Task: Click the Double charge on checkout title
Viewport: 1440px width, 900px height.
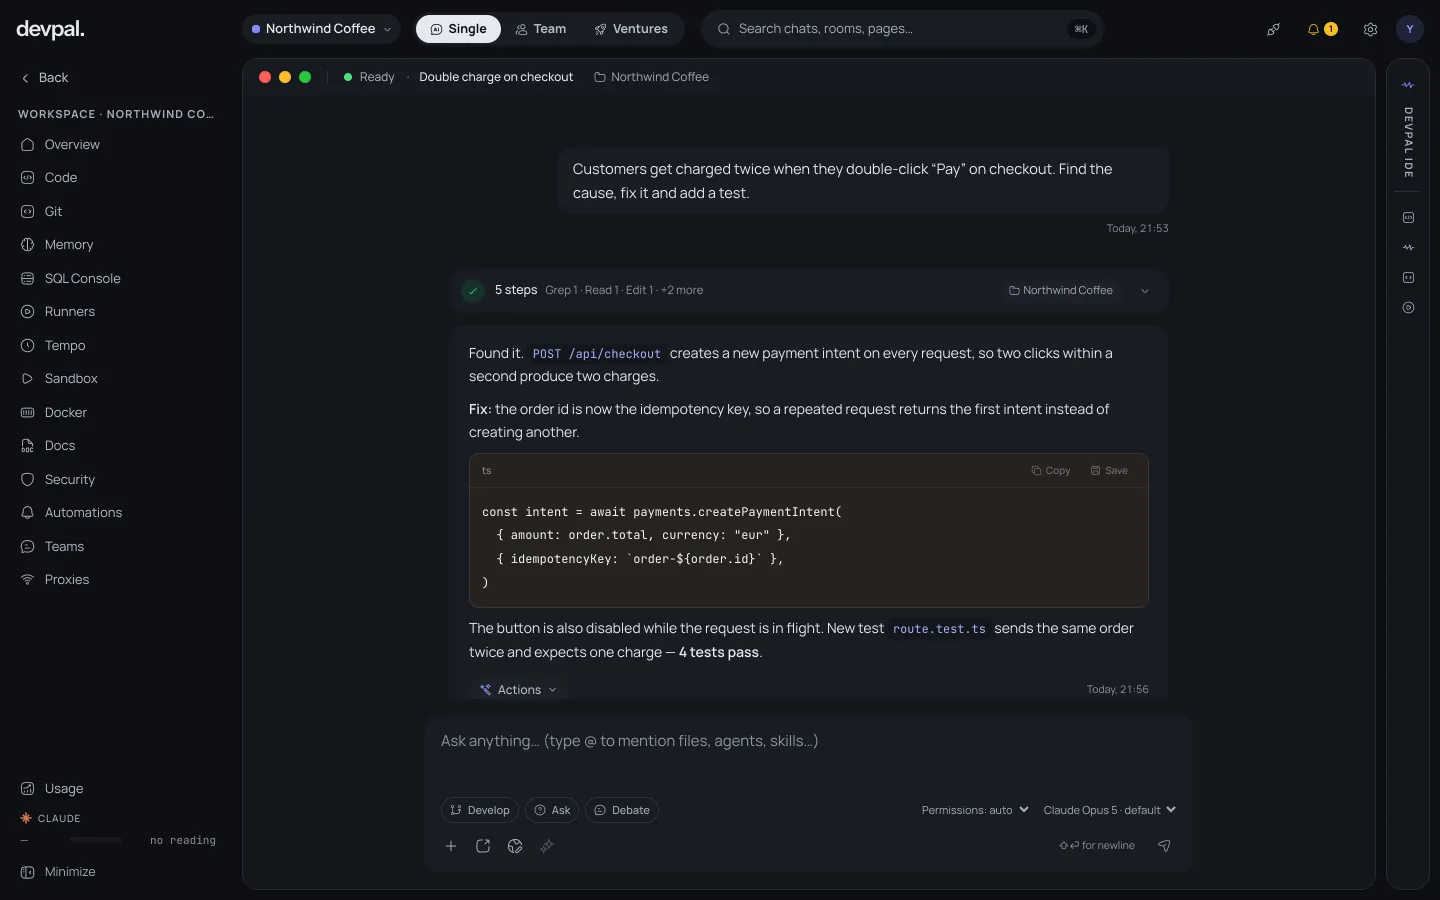Action: [x=496, y=78]
